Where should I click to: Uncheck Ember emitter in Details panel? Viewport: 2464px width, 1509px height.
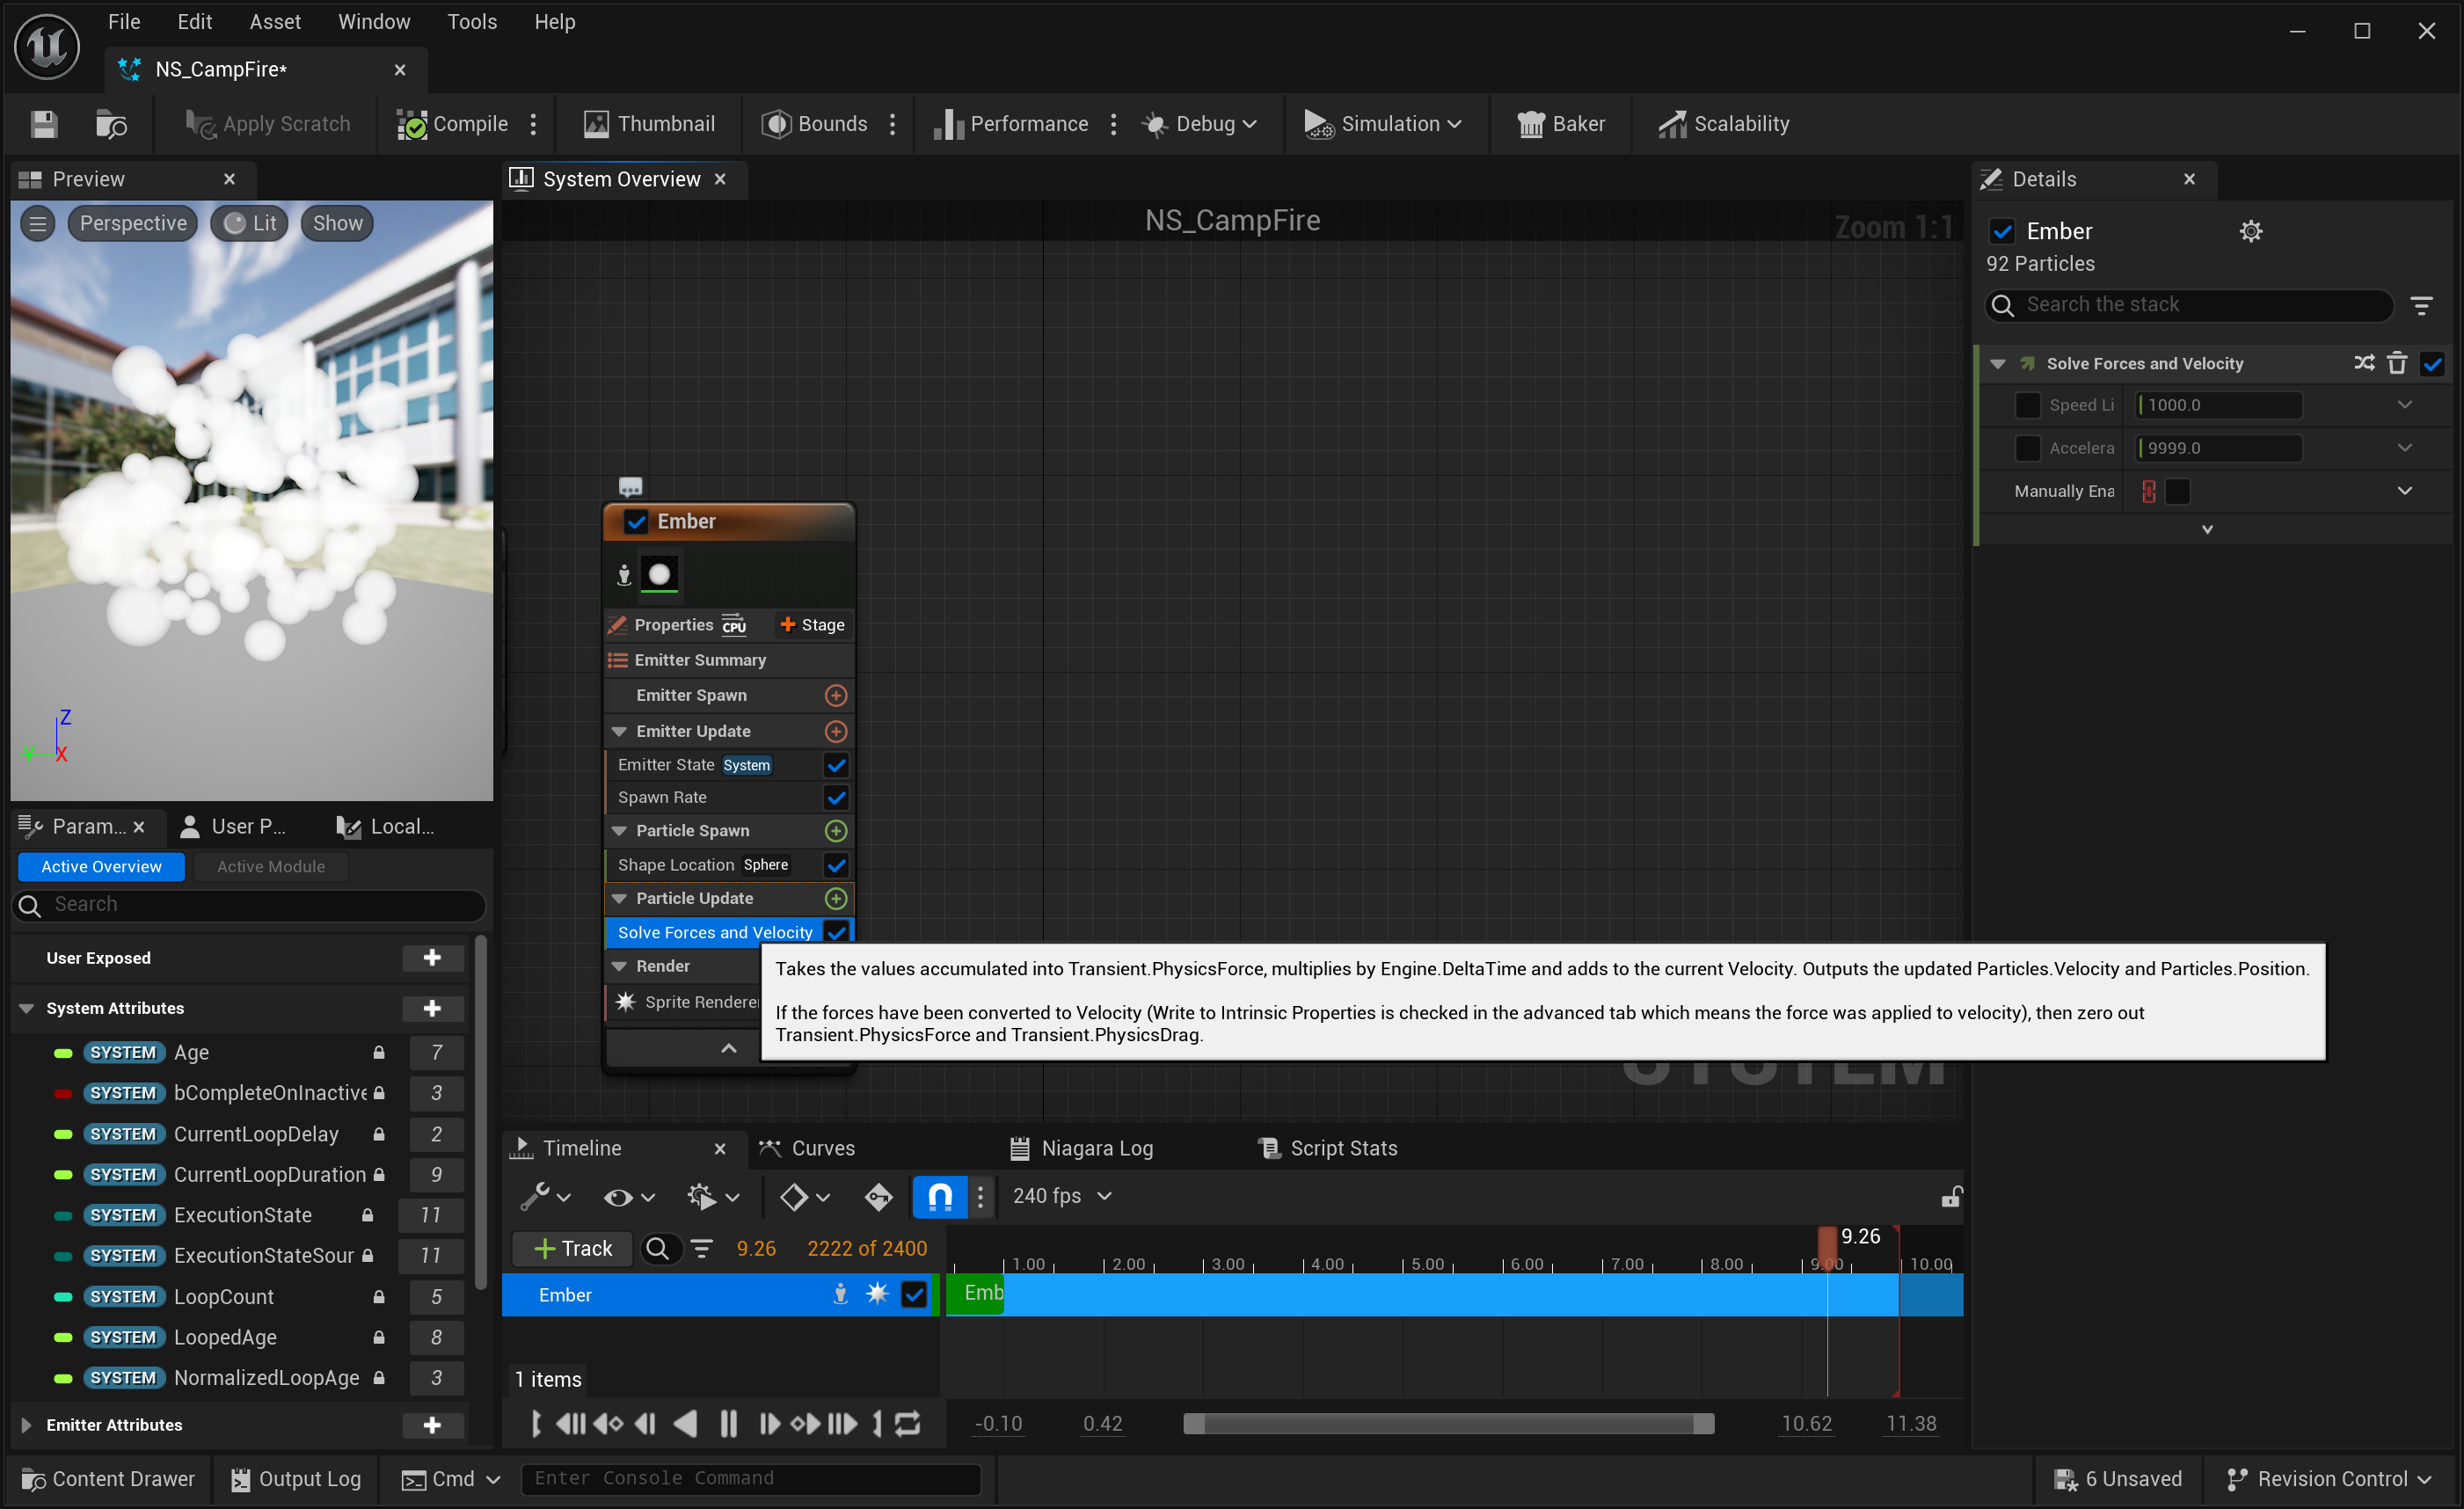pyautogui.click(x=2002, y=231)
